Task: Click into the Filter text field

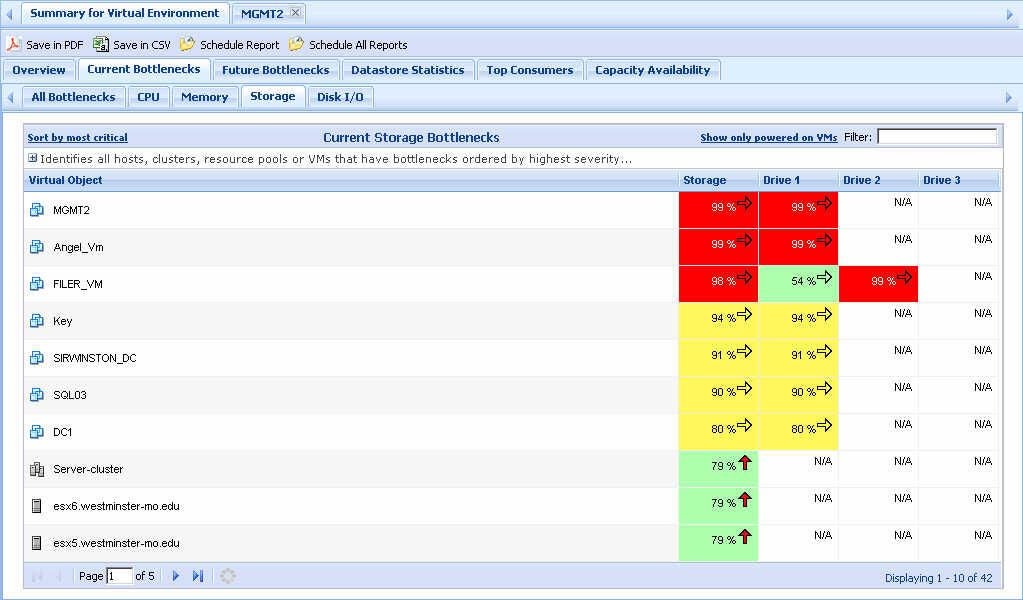Action: click(x=937, y=136)
